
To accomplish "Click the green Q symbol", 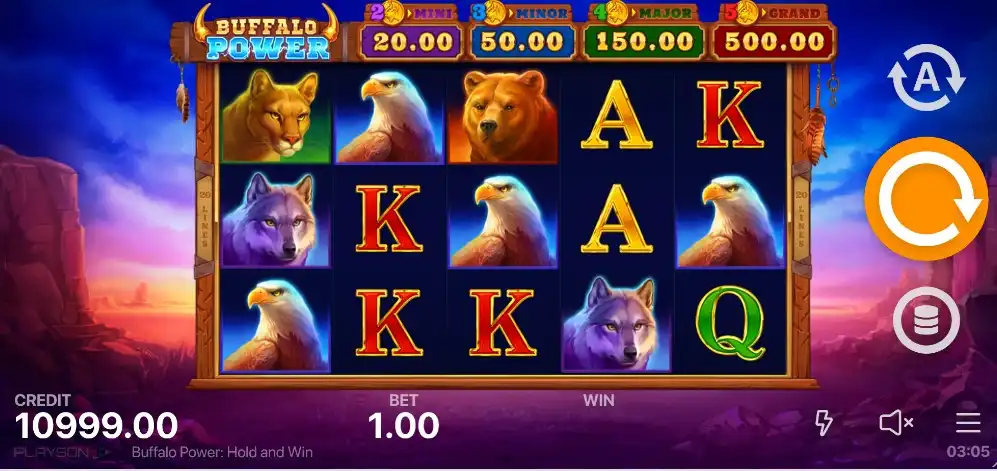I will (x=729, y=323).
